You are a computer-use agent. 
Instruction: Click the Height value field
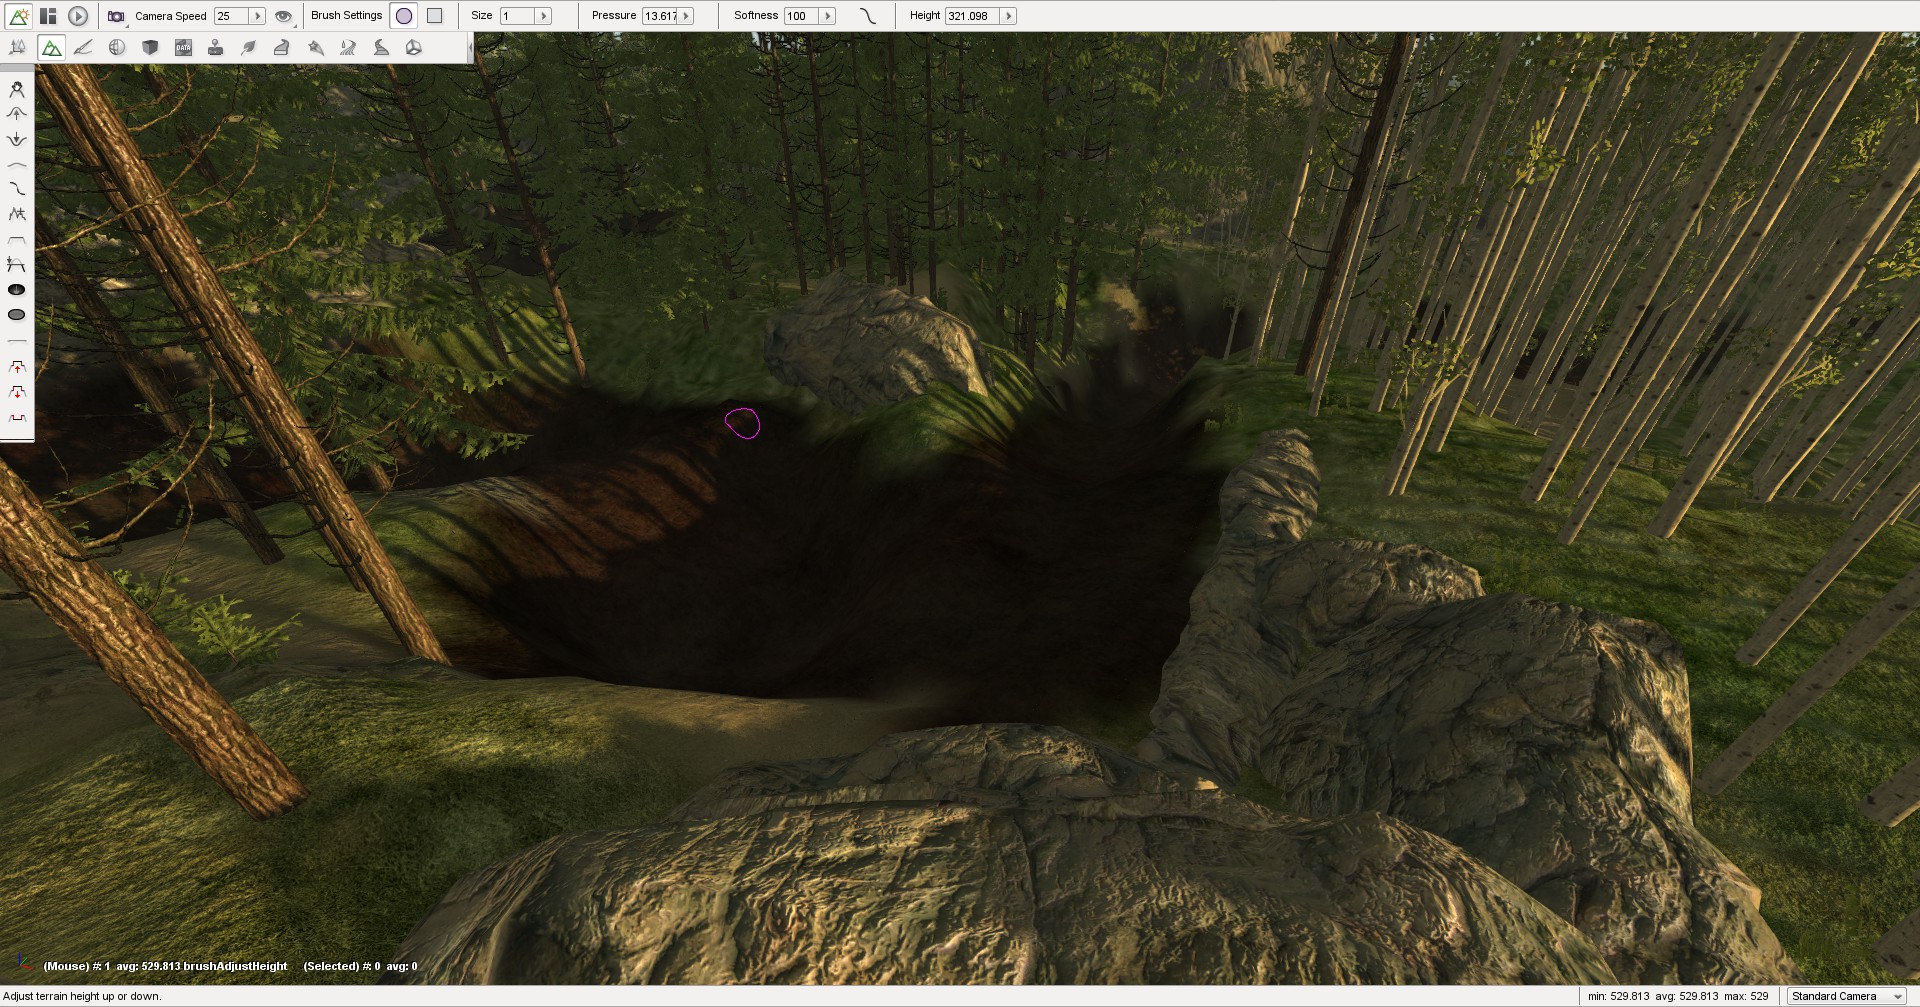click(972, 16)
